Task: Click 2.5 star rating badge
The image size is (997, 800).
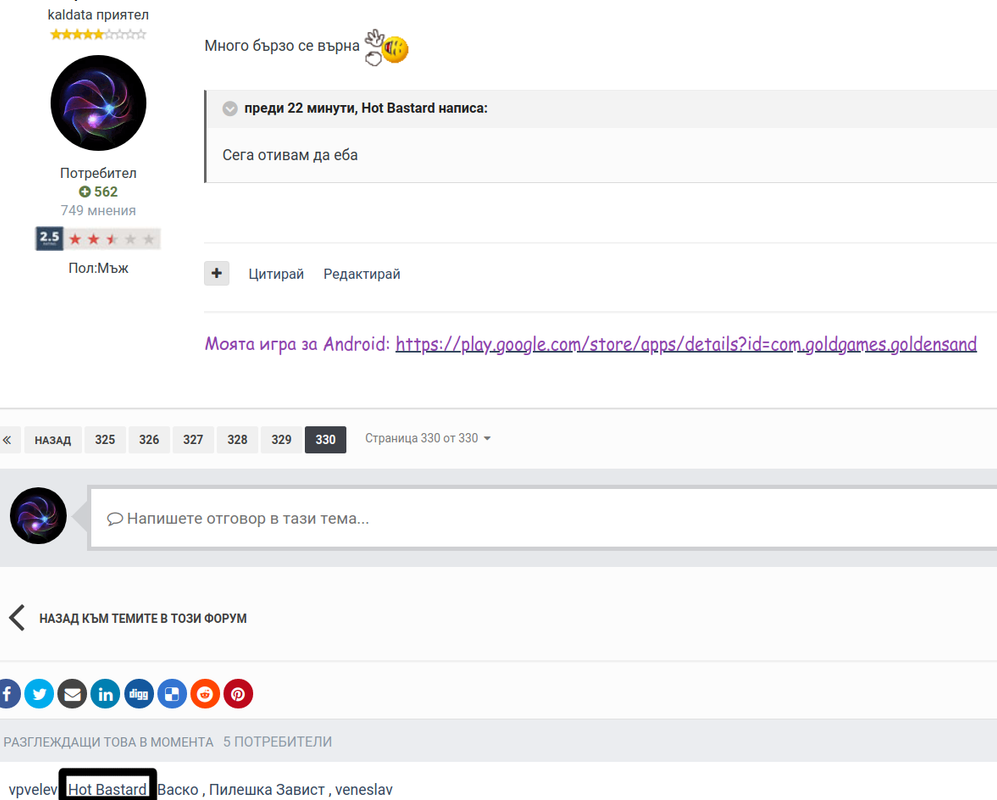Action: click(98, 238)
